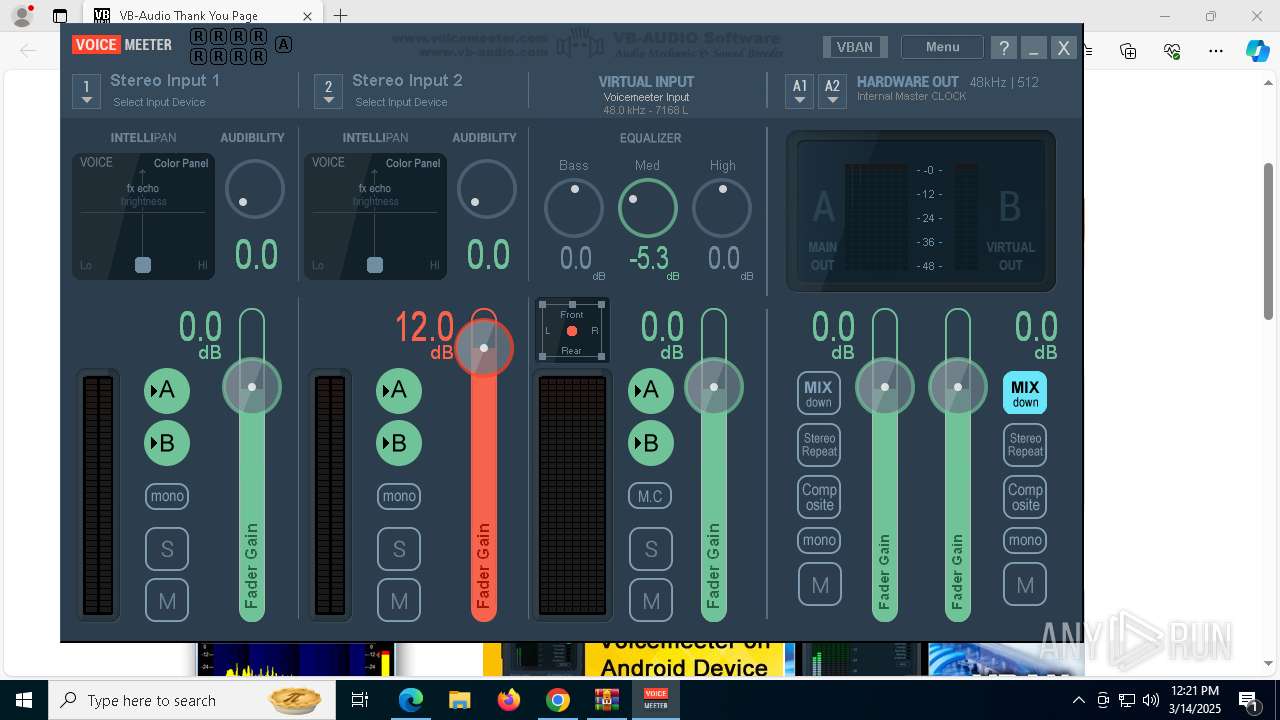Mute master output B
Image resolution: width=1280 pixels, height=720 pixels.
click(1025, 585)
